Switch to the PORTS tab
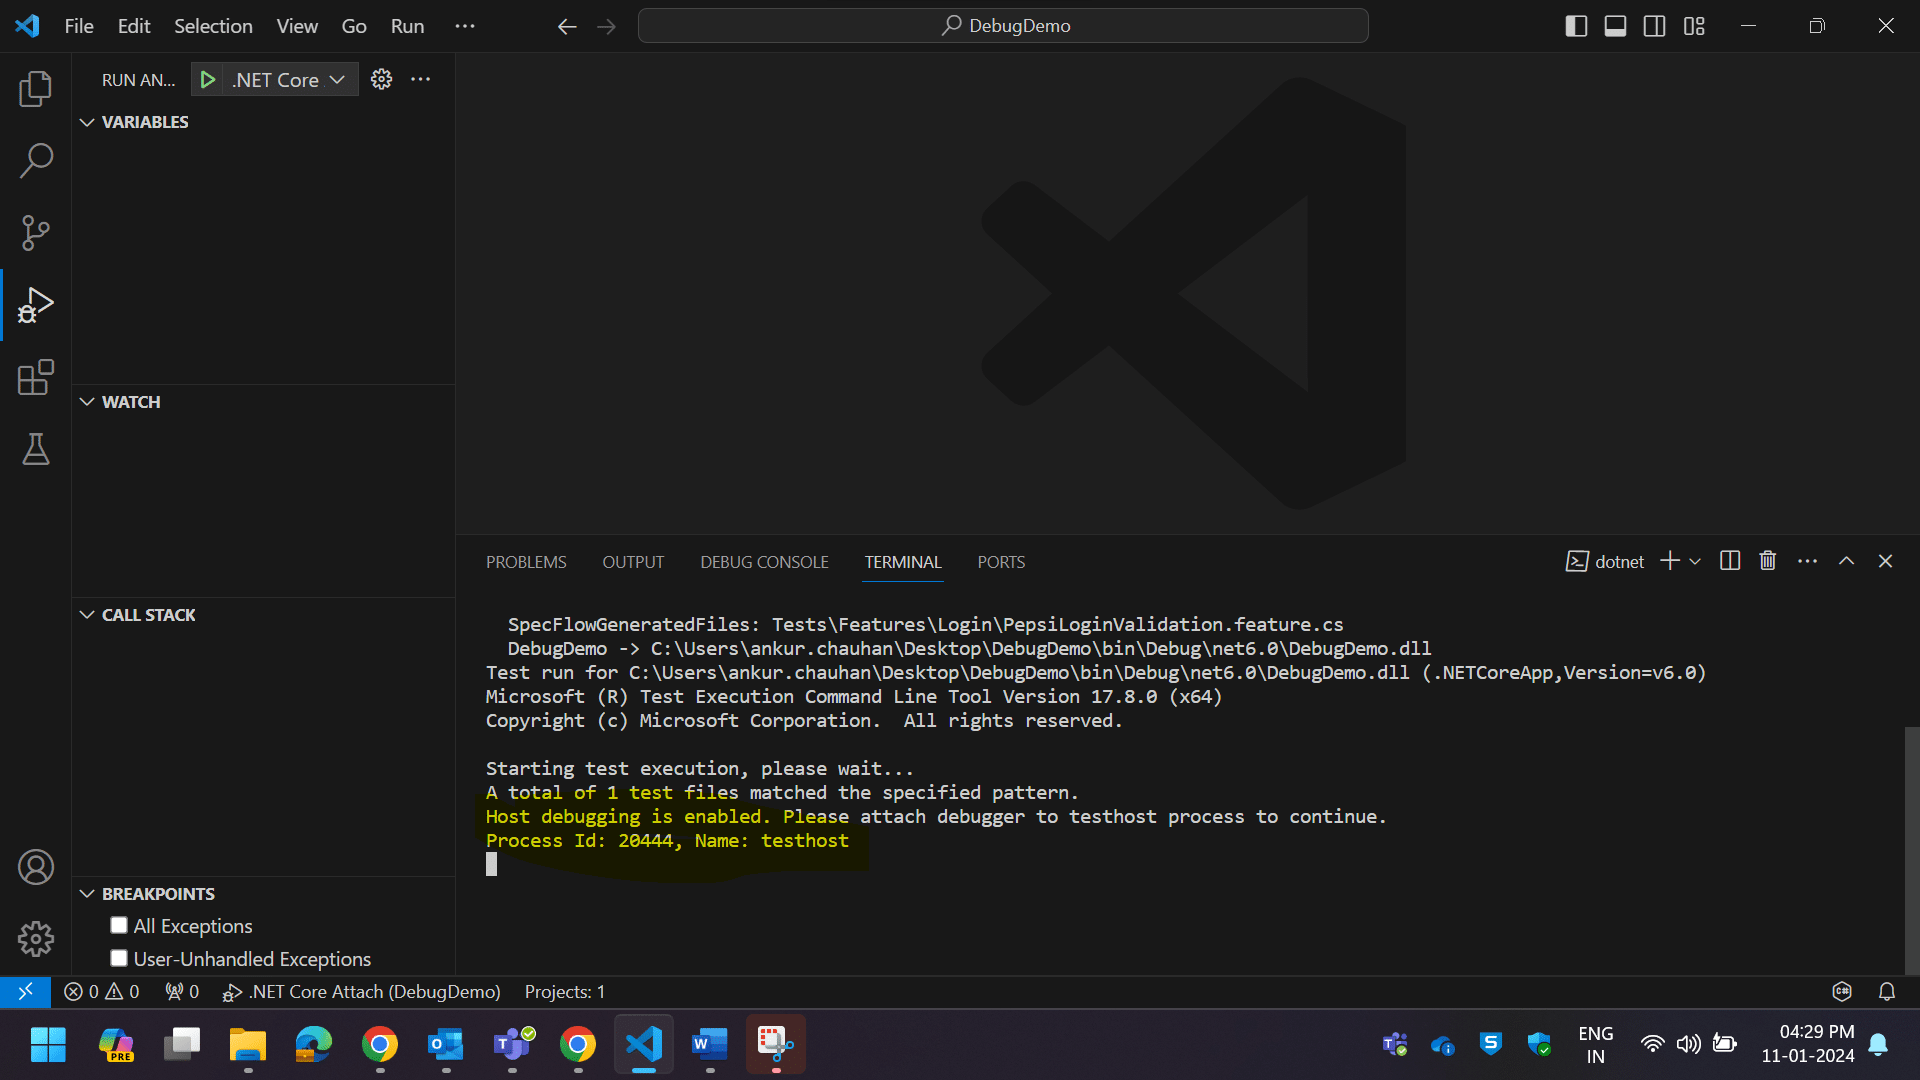Image resolution: width=1920 pixels, height=1080 pixels. coord(1001,562)
